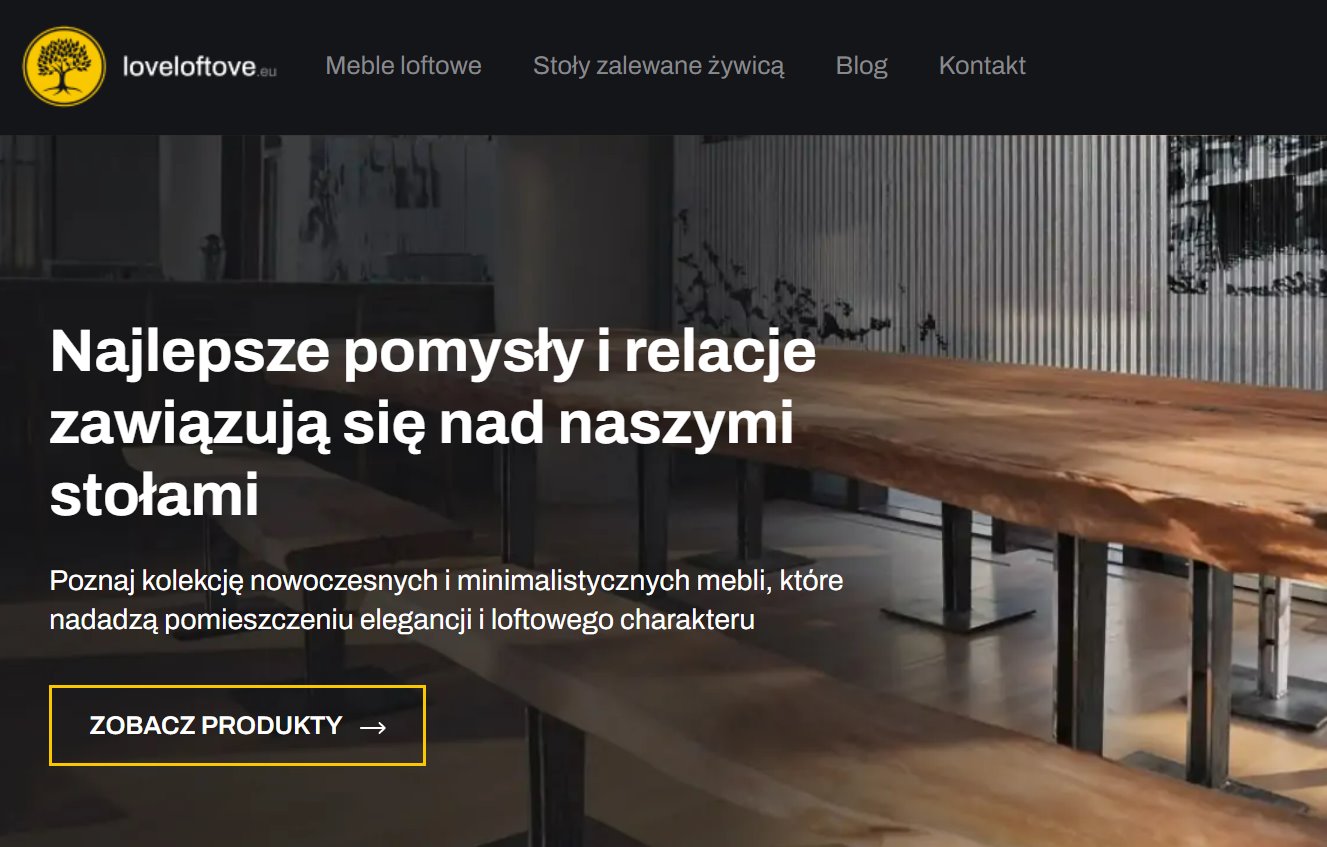Click the loveloftove.eu brand name text
1327x847 pixels.
[x=200, y=68]
